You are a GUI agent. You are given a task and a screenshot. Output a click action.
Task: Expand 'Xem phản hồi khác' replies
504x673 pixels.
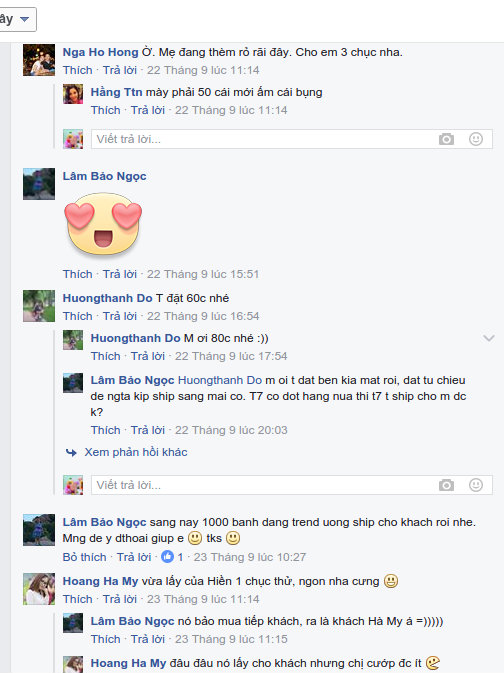(136, 452)
